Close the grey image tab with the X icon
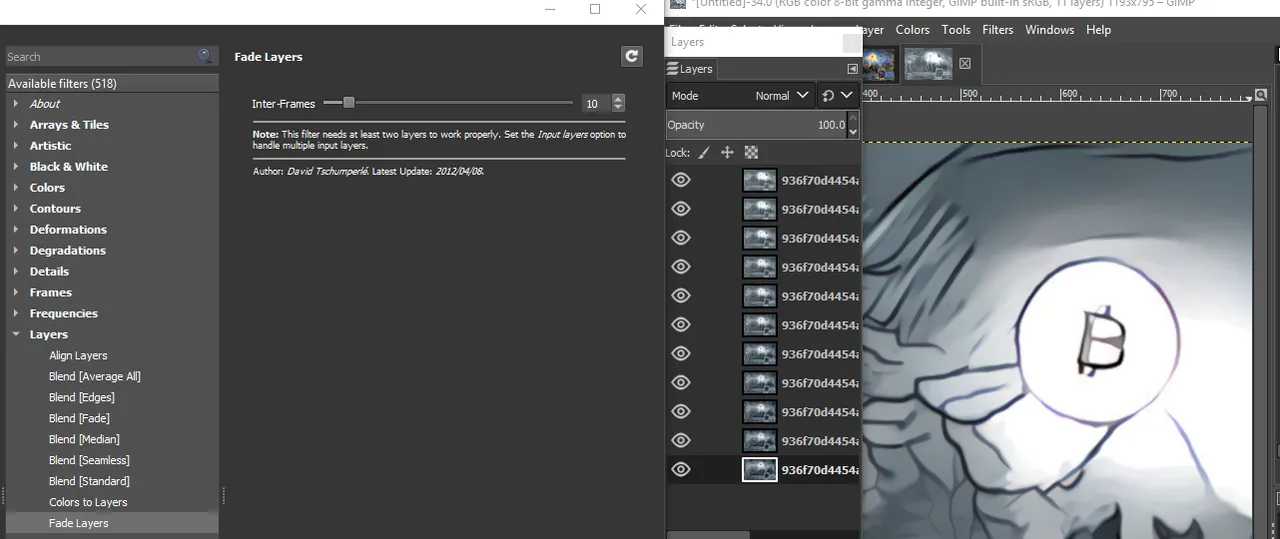1280x539 pixels. point(965,63)
